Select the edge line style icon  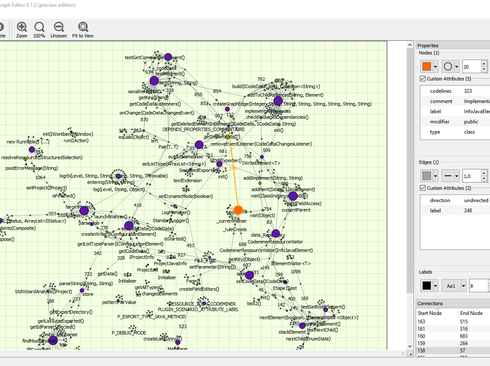point(448,175)
